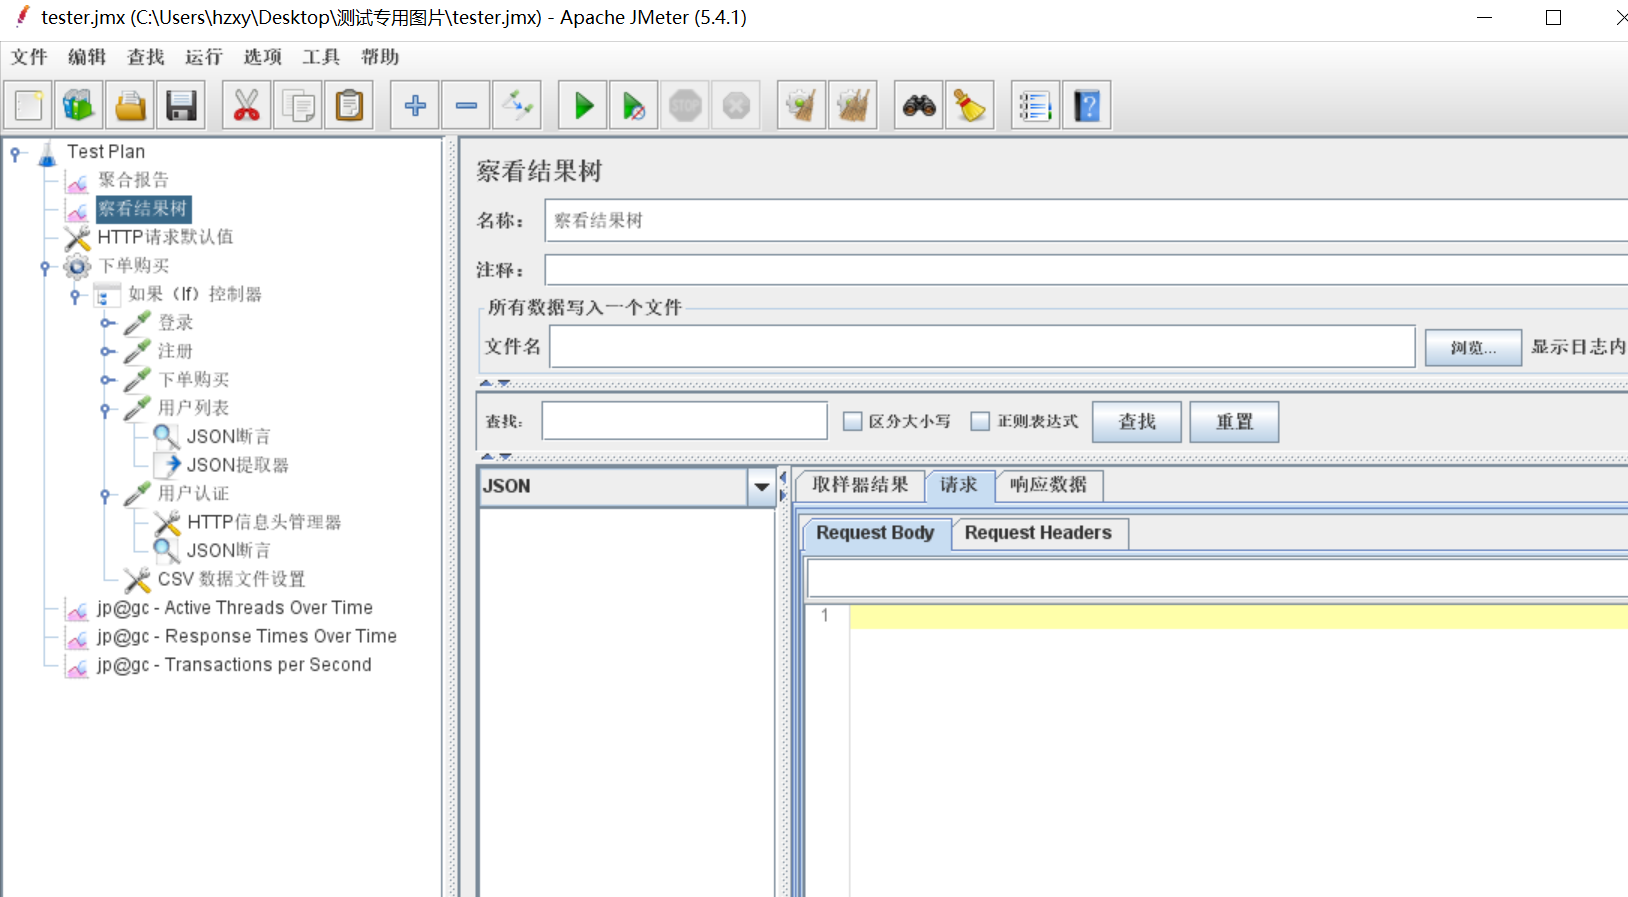Select the 如果 (If) 控制器 node

195,294
